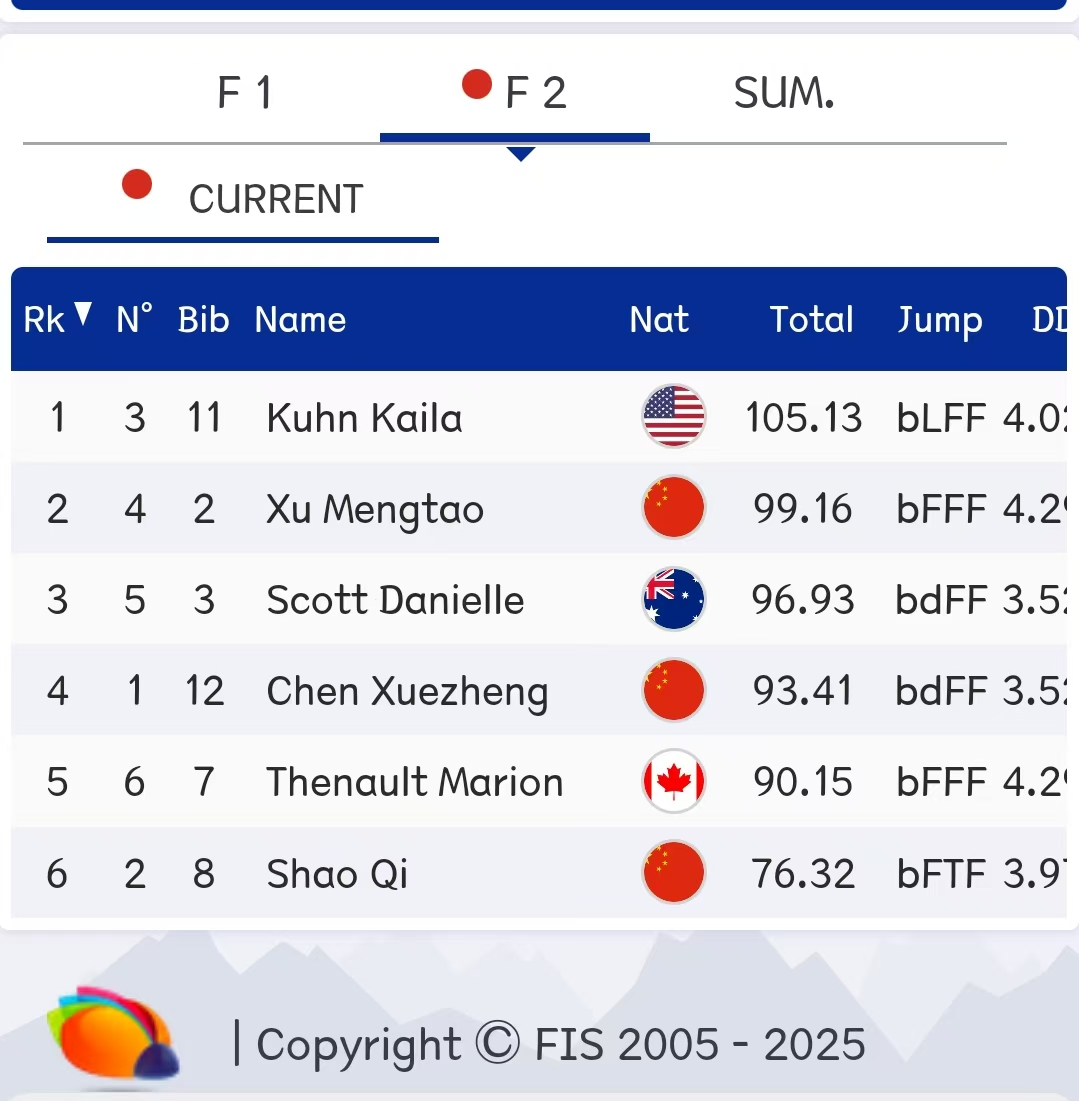Open athlete Xu Mengtao's name link
This screenshot has height=1101, width=1079.
375,509
